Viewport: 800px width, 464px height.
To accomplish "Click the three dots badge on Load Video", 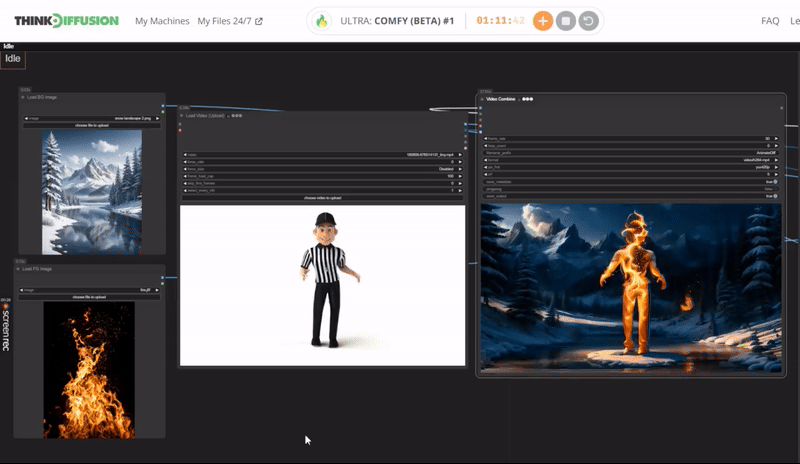I will pyautogui.click(x=237, y=115).
